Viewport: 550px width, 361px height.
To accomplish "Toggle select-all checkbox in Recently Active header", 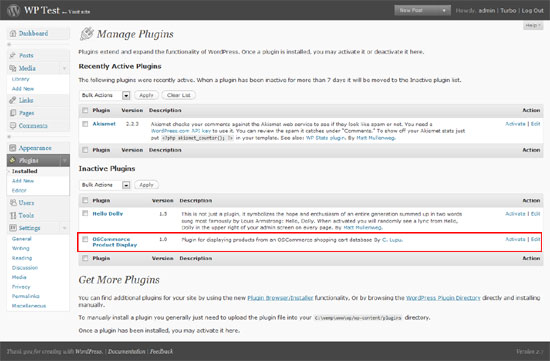I will pos(85,111).
